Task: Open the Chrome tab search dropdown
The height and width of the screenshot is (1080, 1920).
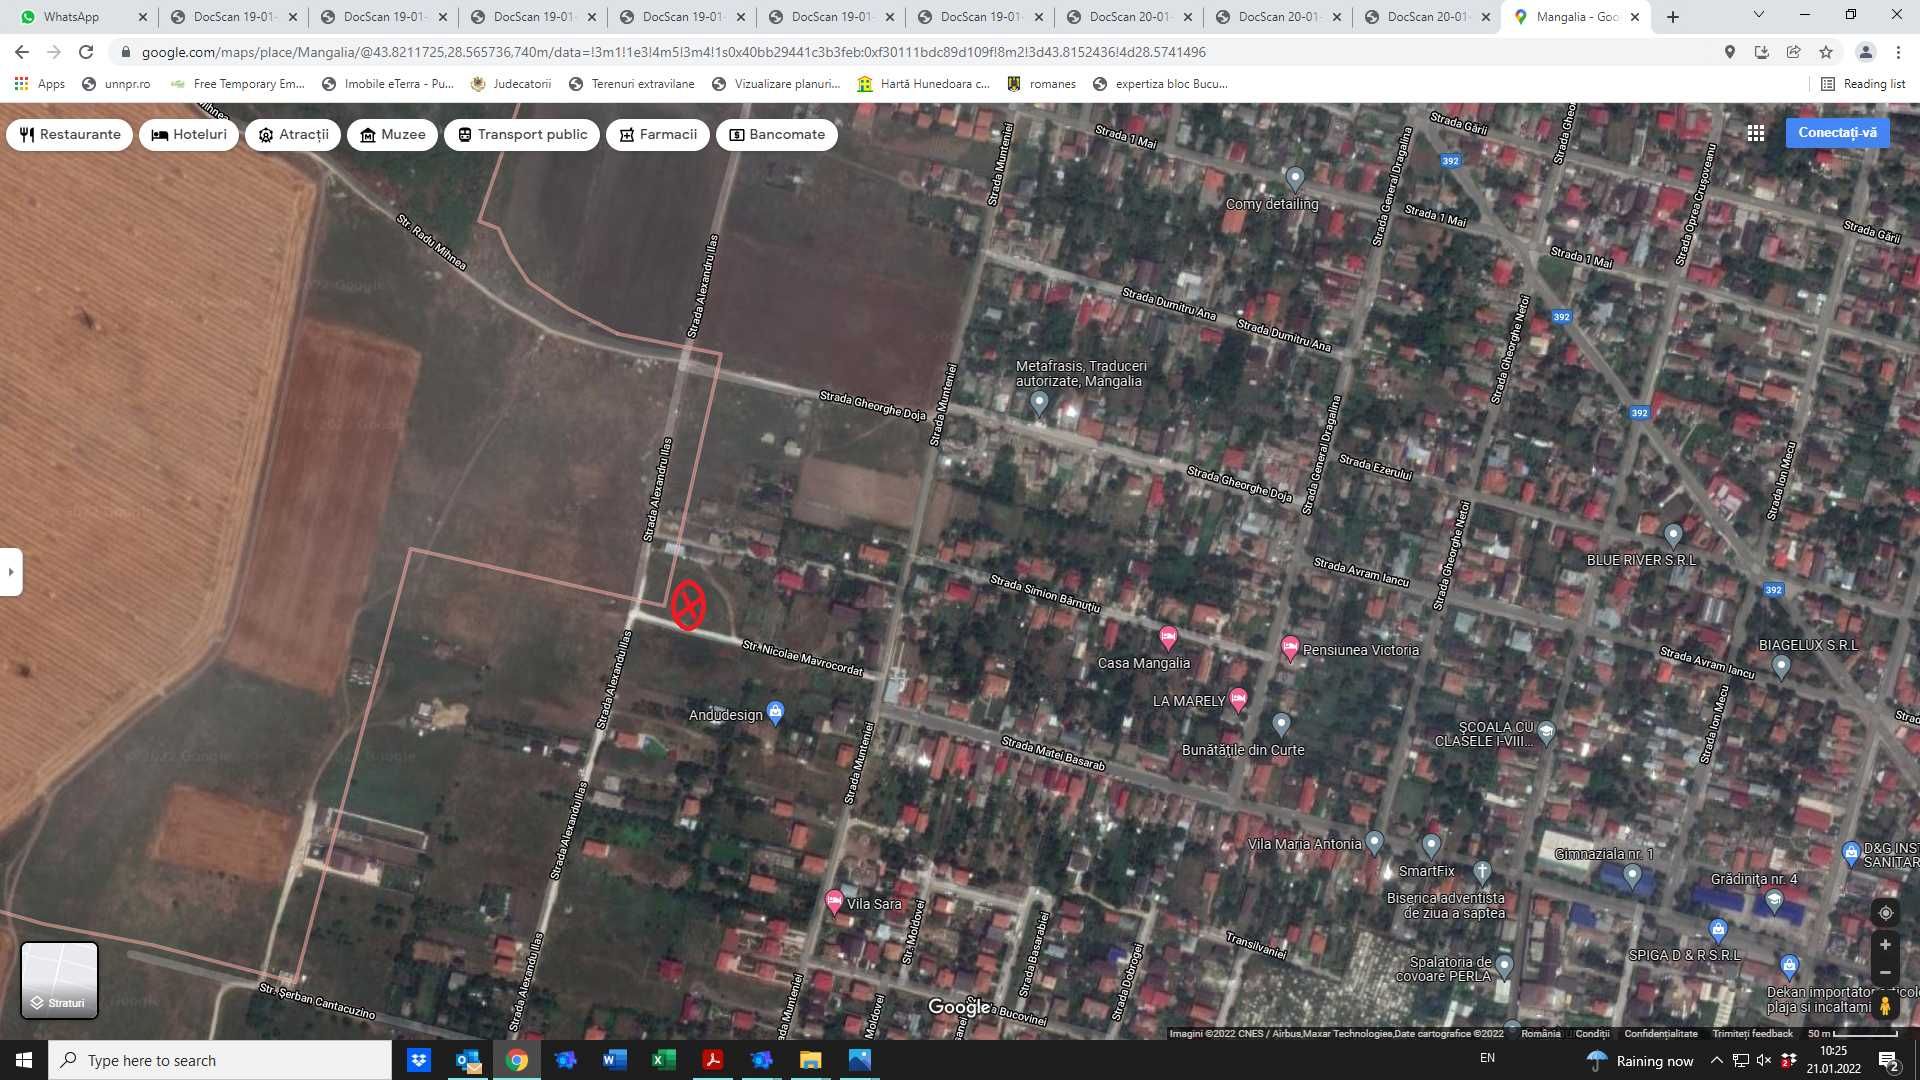Action: pos(1758,15)
